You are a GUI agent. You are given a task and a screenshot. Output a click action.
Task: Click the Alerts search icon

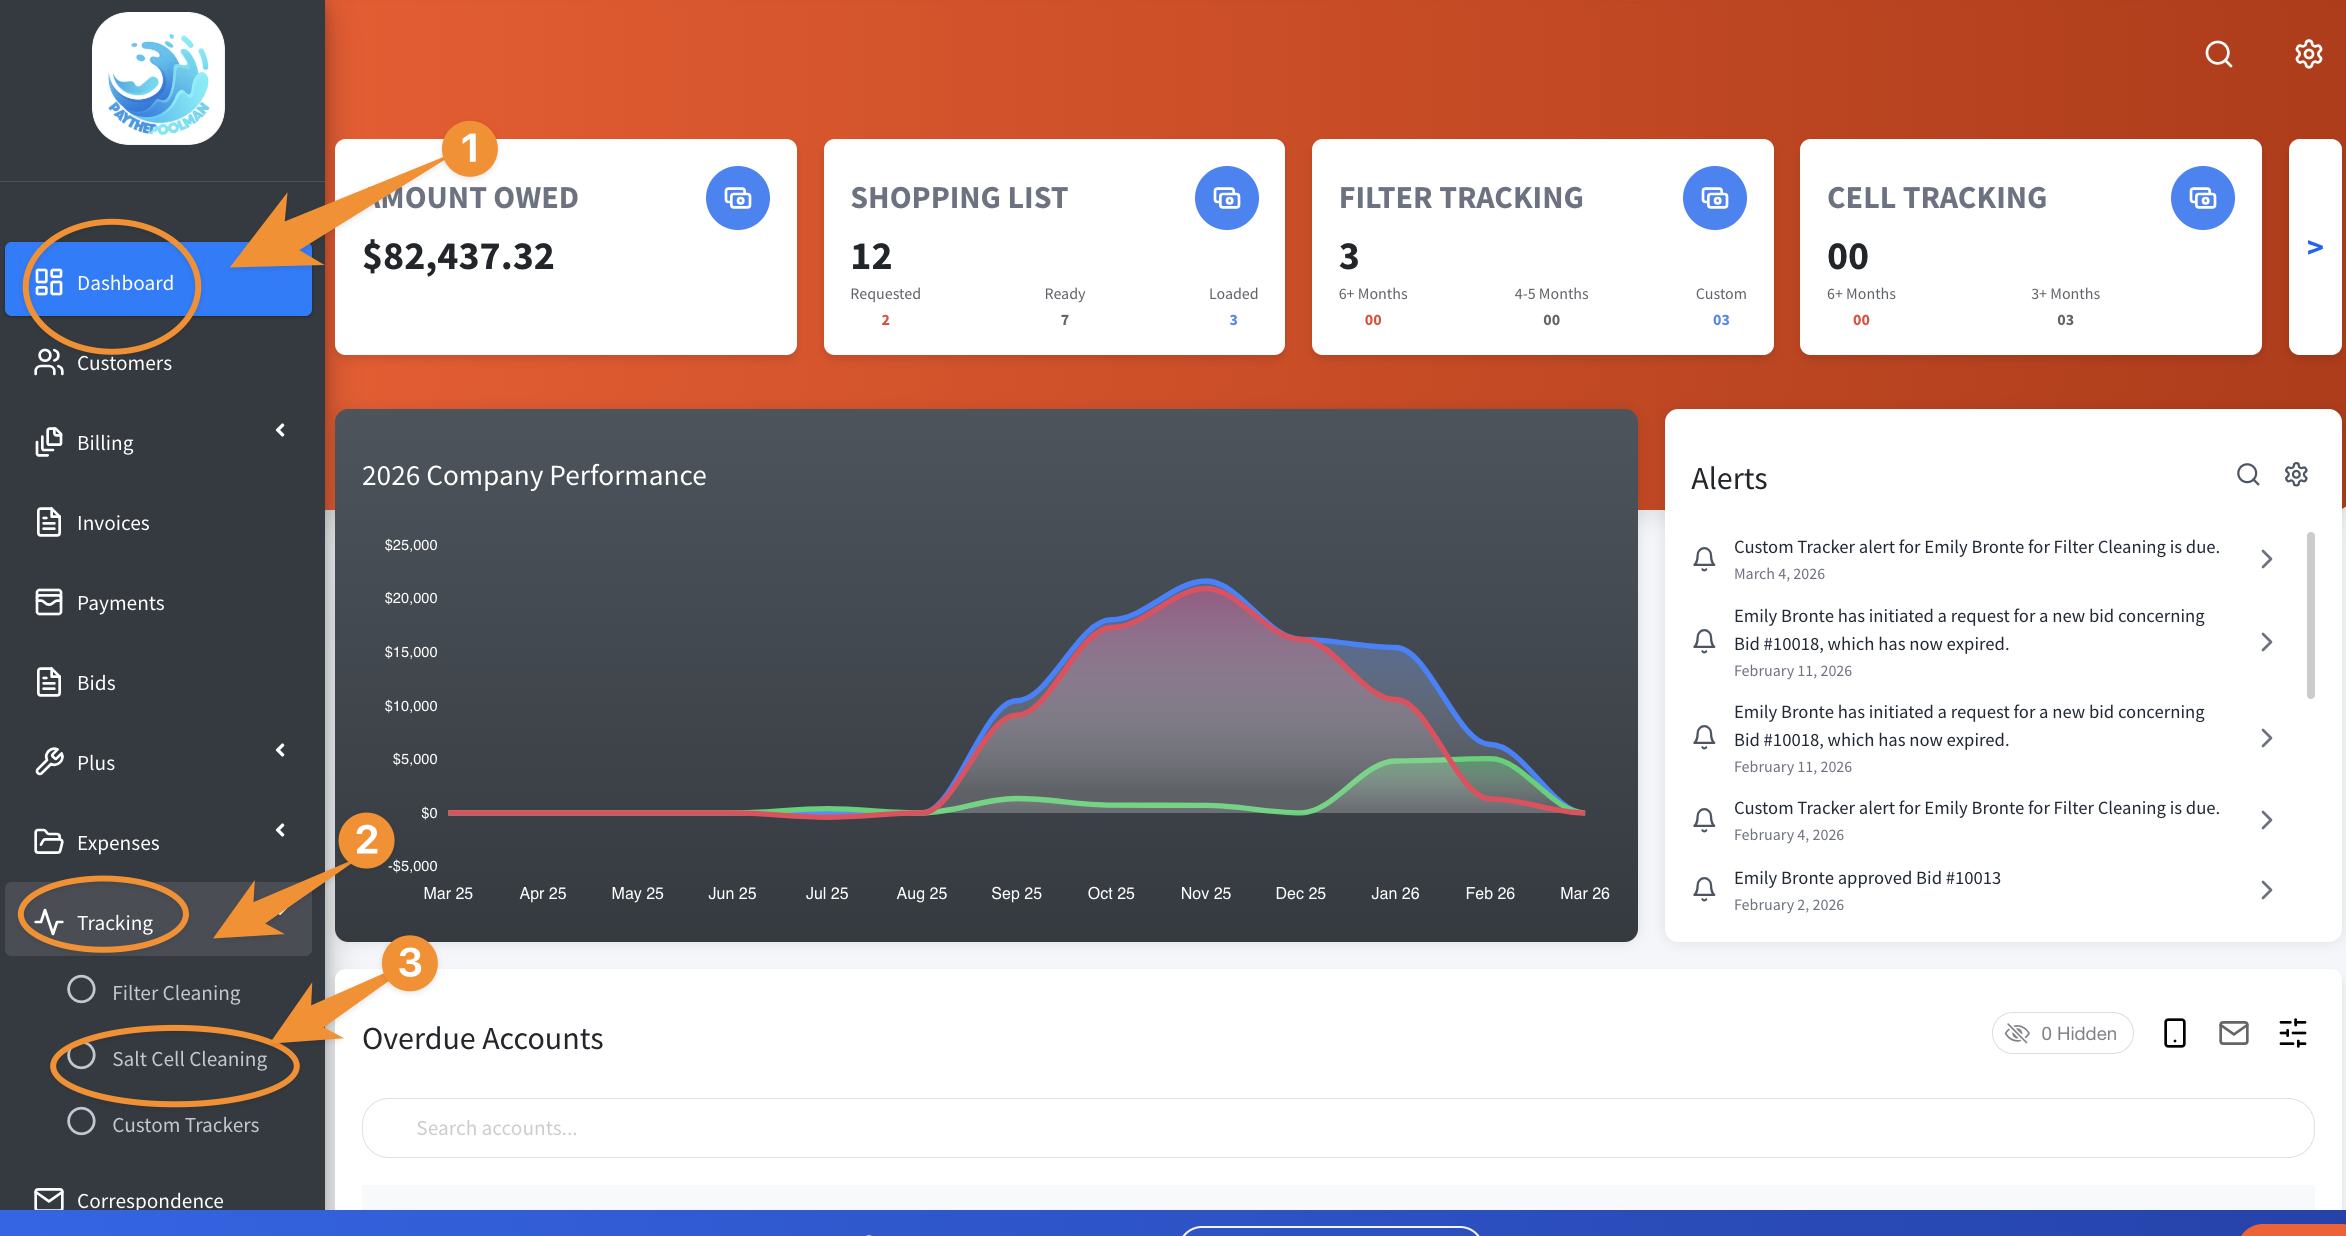(x=2247, y=474)
